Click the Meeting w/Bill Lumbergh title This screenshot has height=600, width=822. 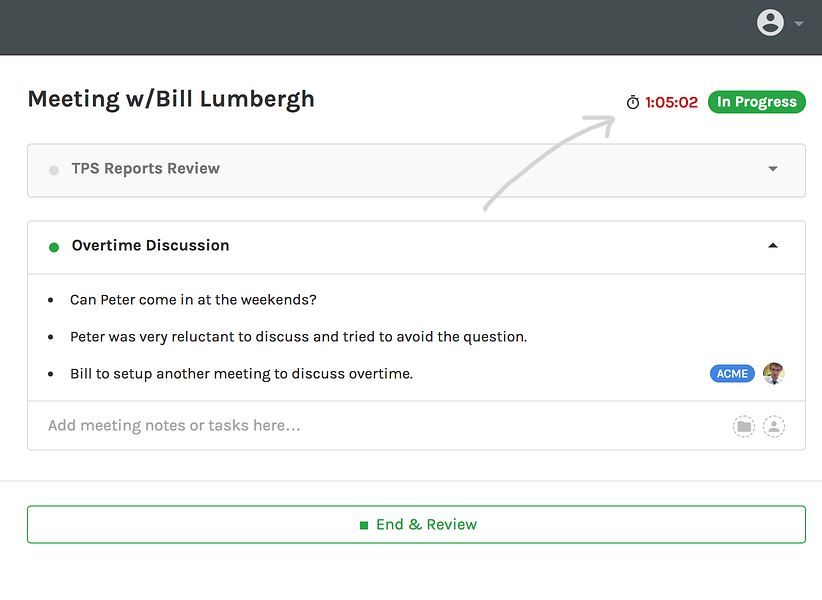click(171, 99)
